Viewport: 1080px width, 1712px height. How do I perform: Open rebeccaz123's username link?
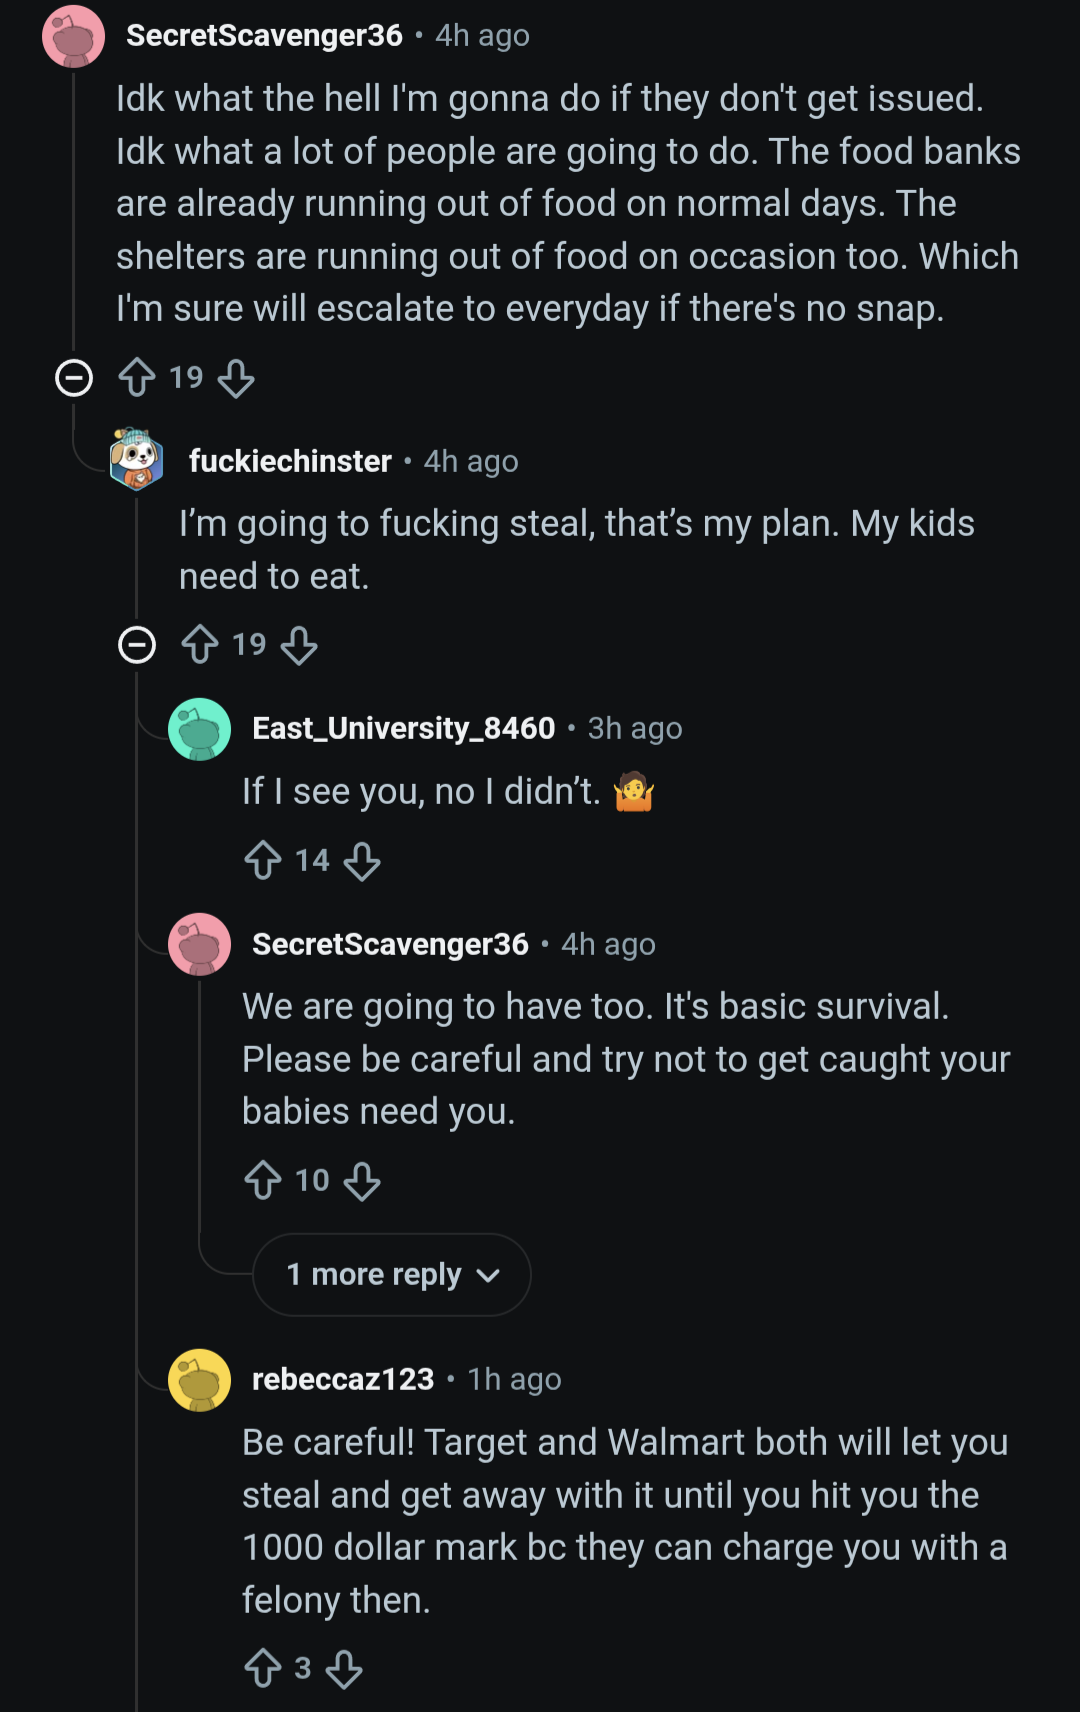[343, 1379]
